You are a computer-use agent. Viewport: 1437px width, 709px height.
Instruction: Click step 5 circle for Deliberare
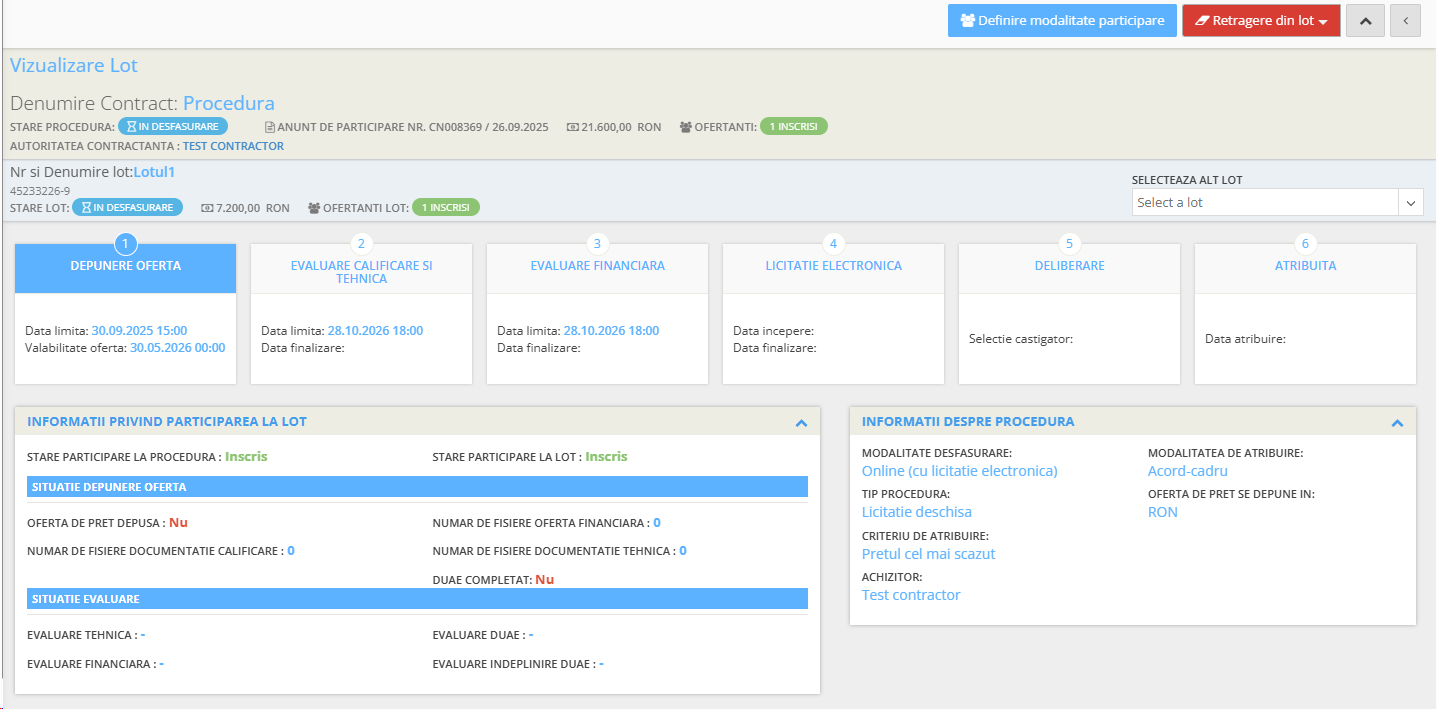point(1069,243)
